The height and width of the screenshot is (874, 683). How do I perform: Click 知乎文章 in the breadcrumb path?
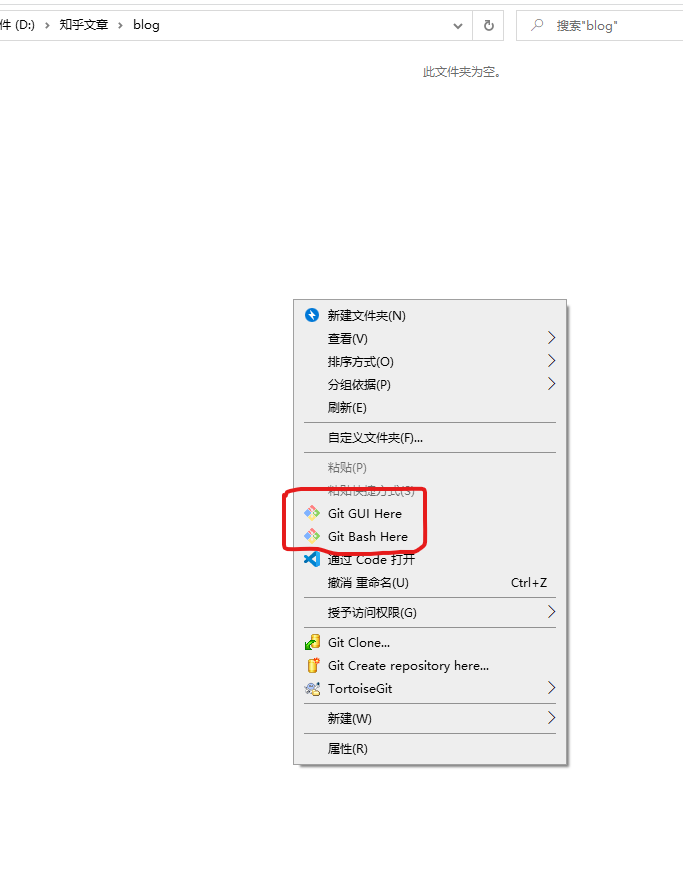[84, 25]
